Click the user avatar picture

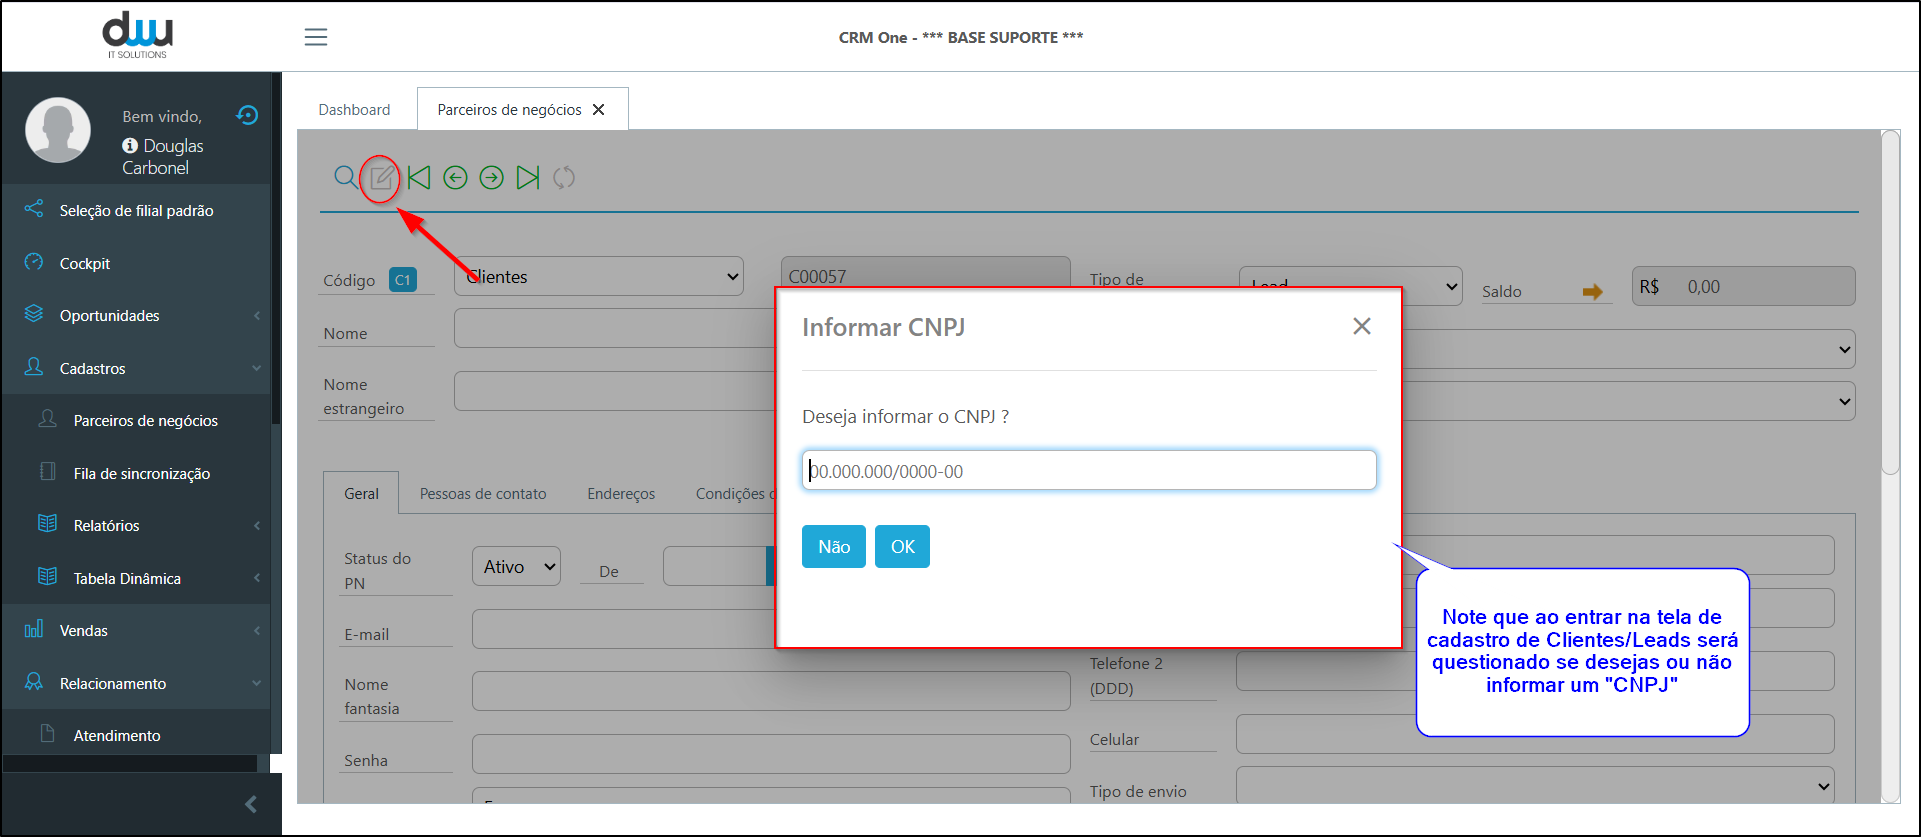coord(58,130)
